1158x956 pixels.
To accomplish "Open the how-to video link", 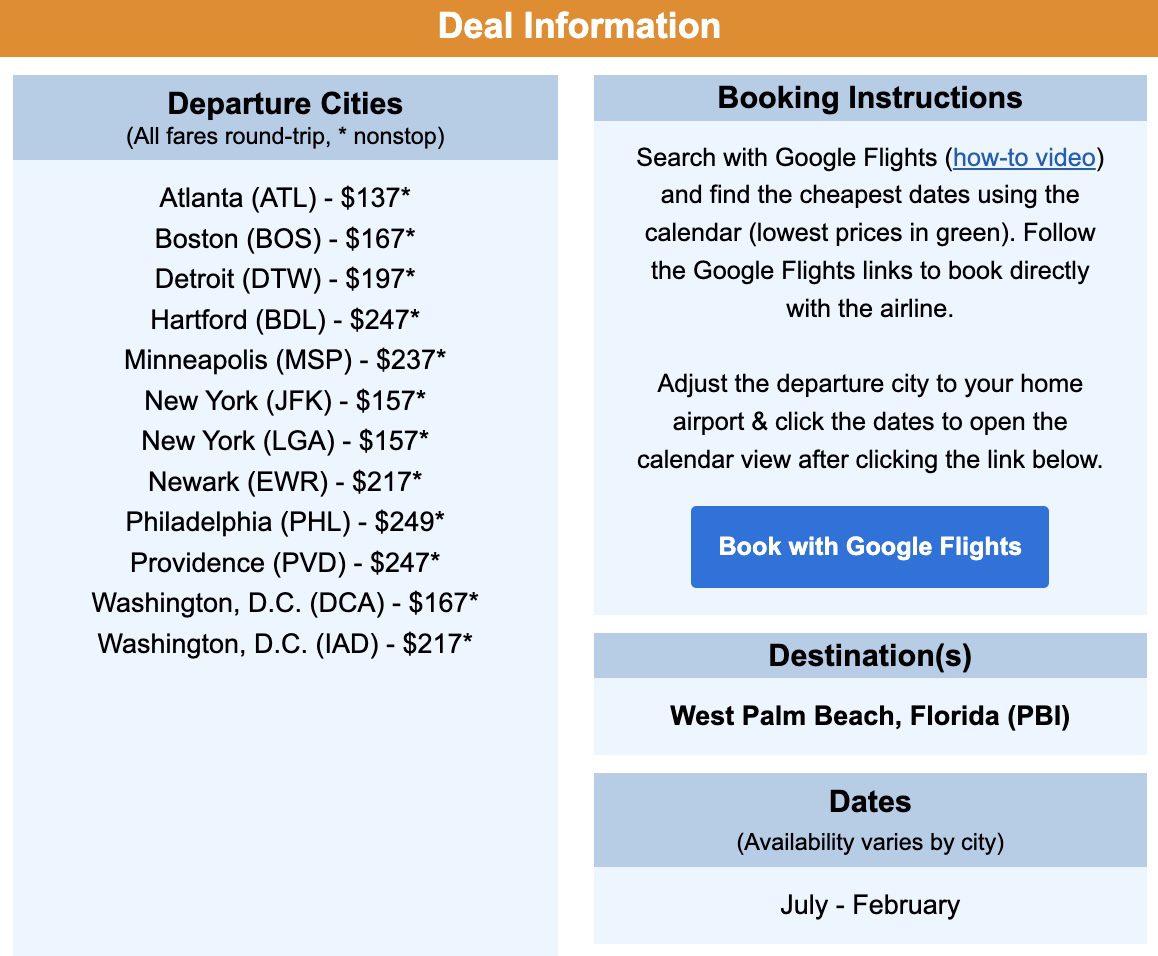I will 1022,157.
